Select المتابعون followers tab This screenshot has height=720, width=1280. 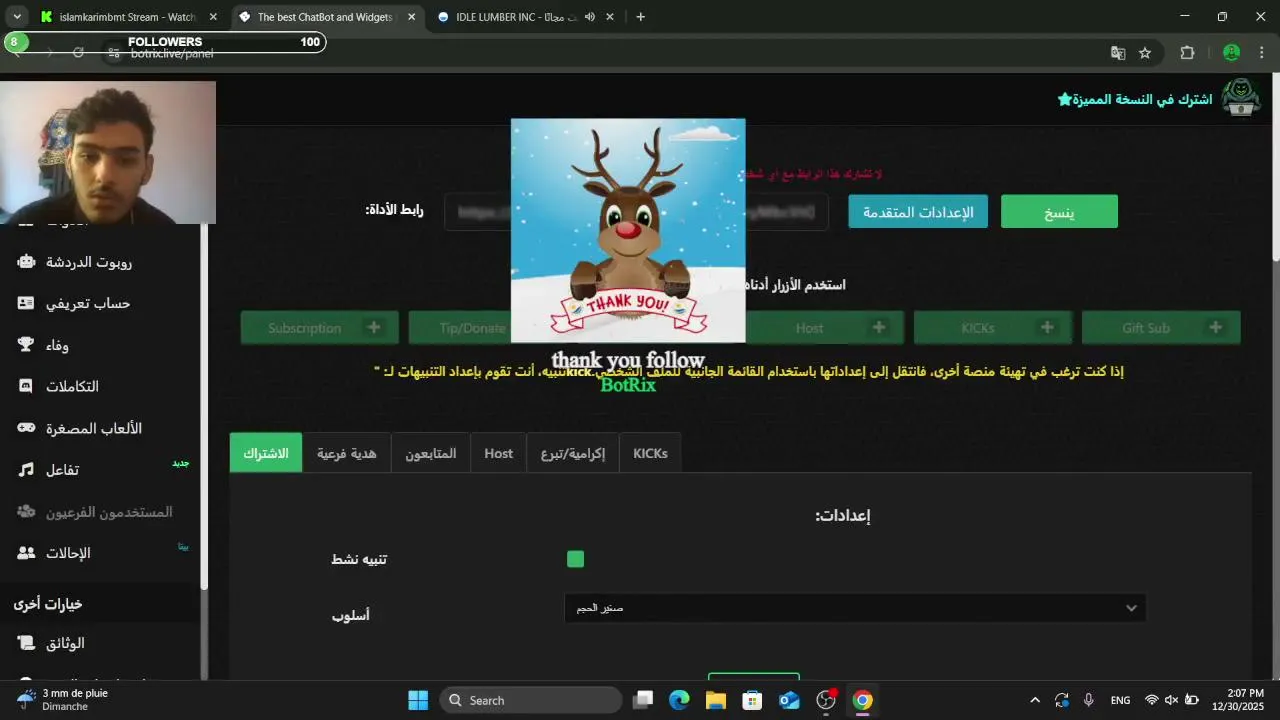[431, 453]
